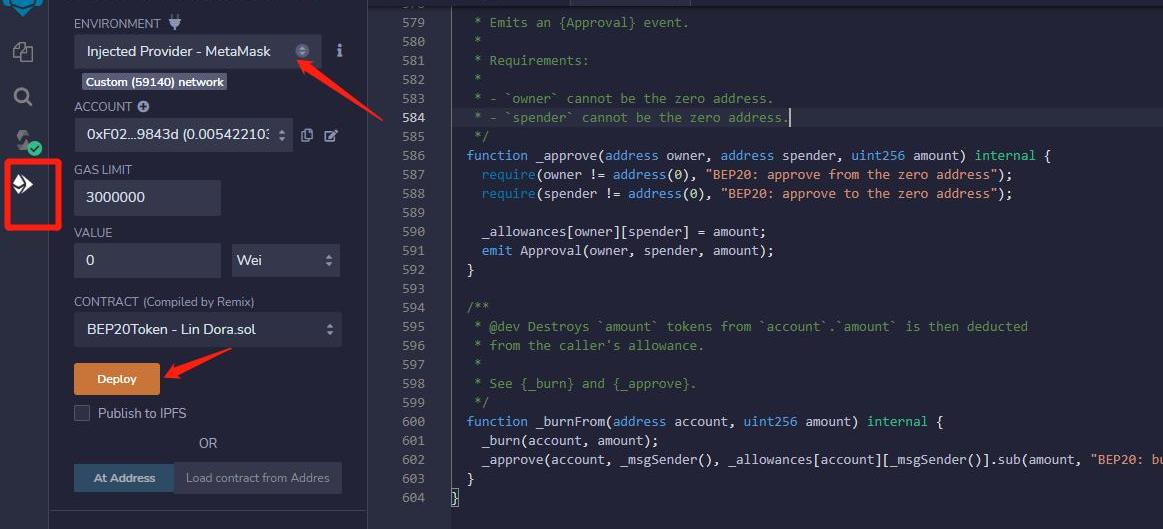Click the GAS LIMIT input field
Image resolution: width=1163 pixels, height=529 pixels.
(x=147, y=198)
